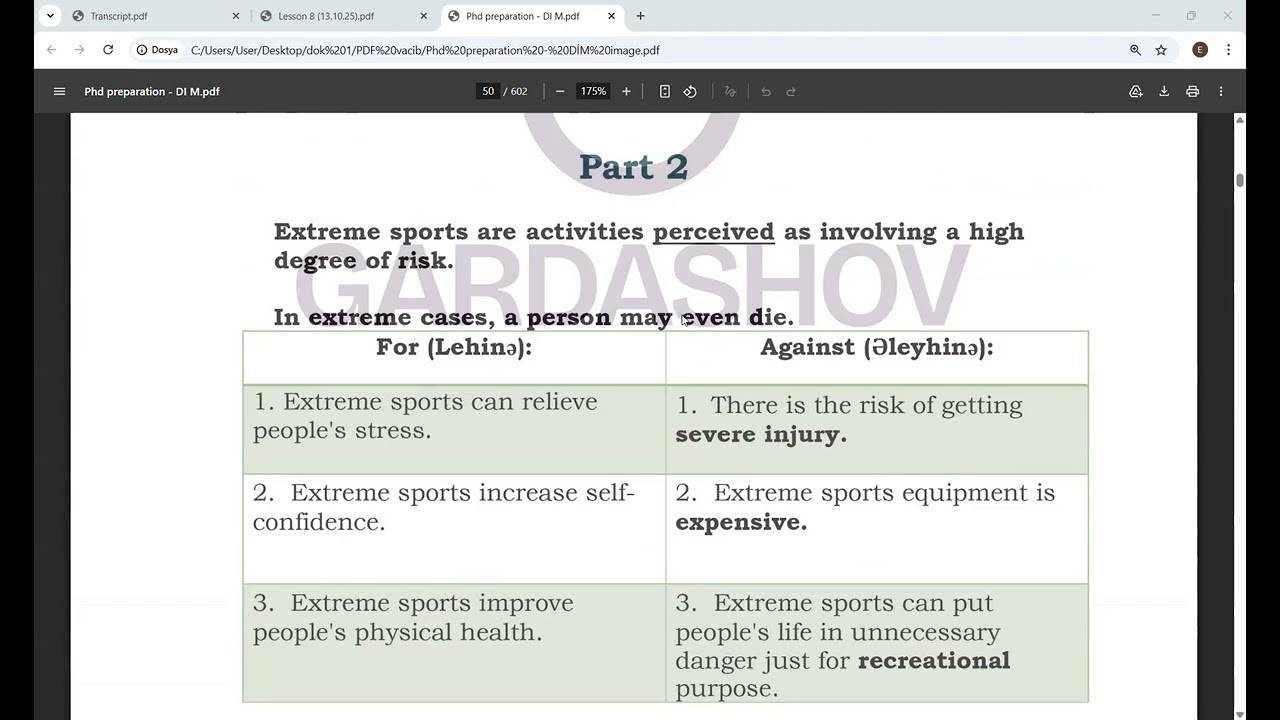Open the user profile avatar

point(1200,50)
